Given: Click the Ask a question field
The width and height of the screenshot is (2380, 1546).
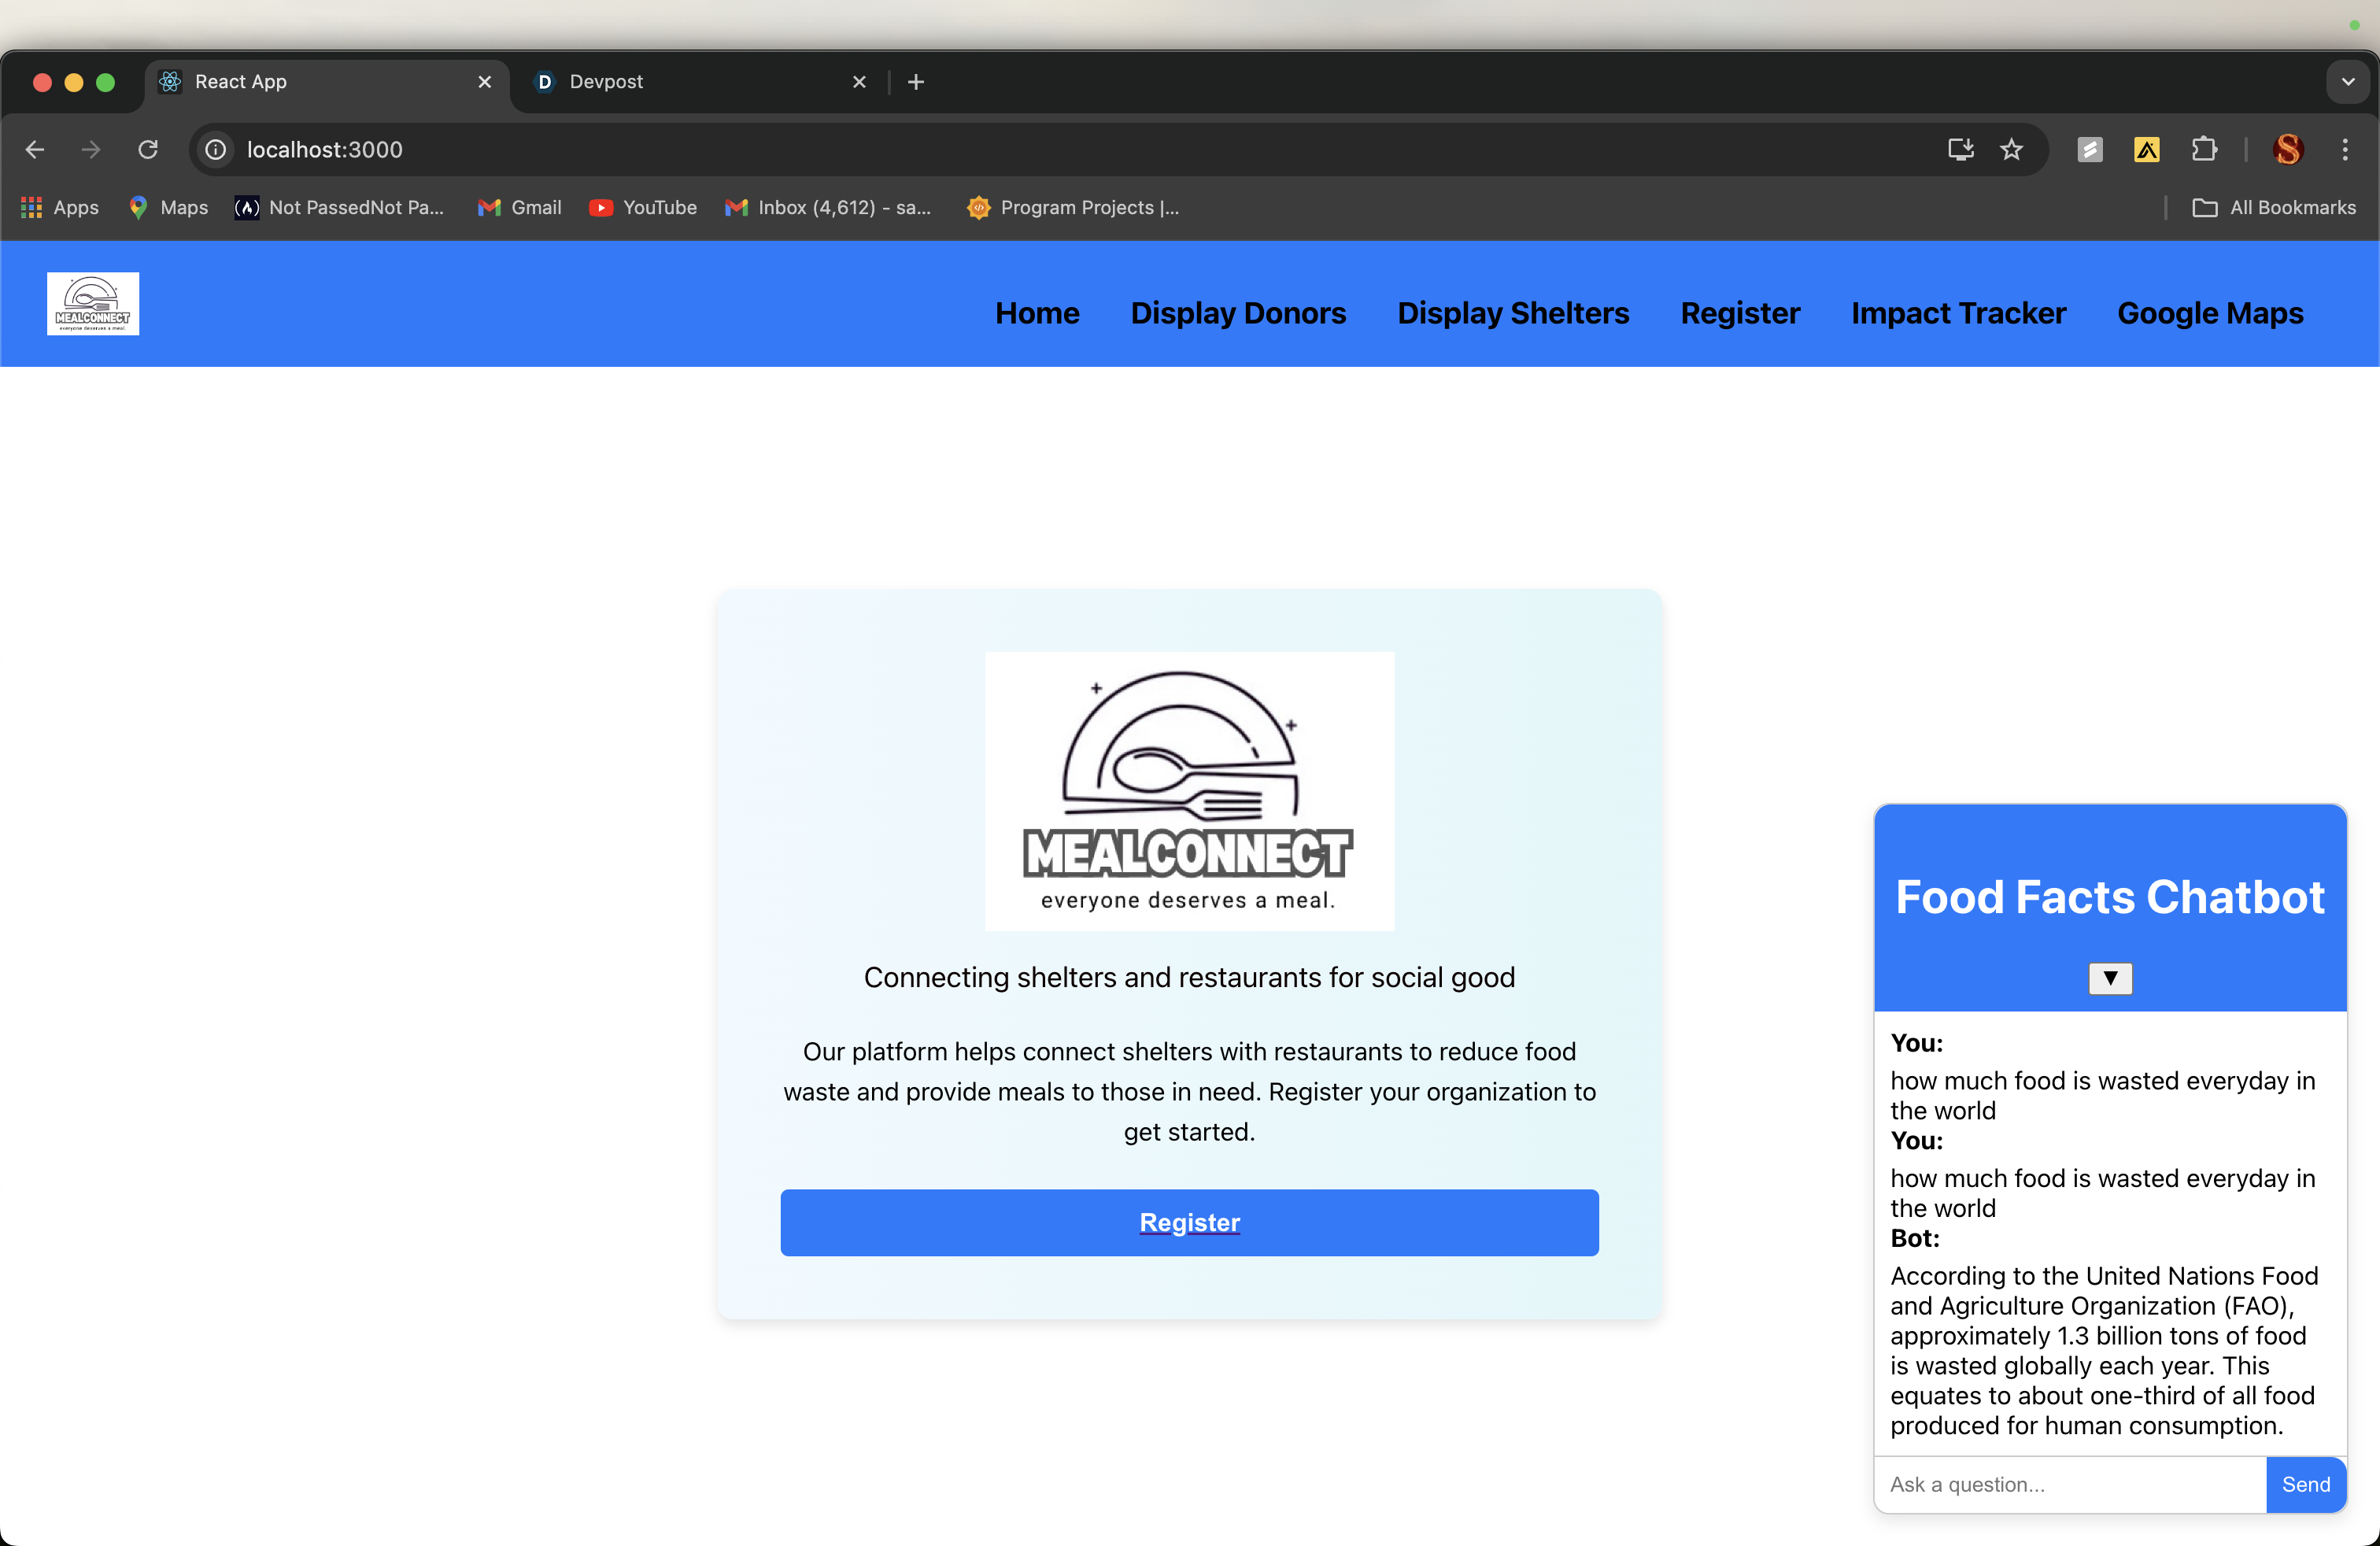Looking at the screenshot, I should tap(2068, 1484).
